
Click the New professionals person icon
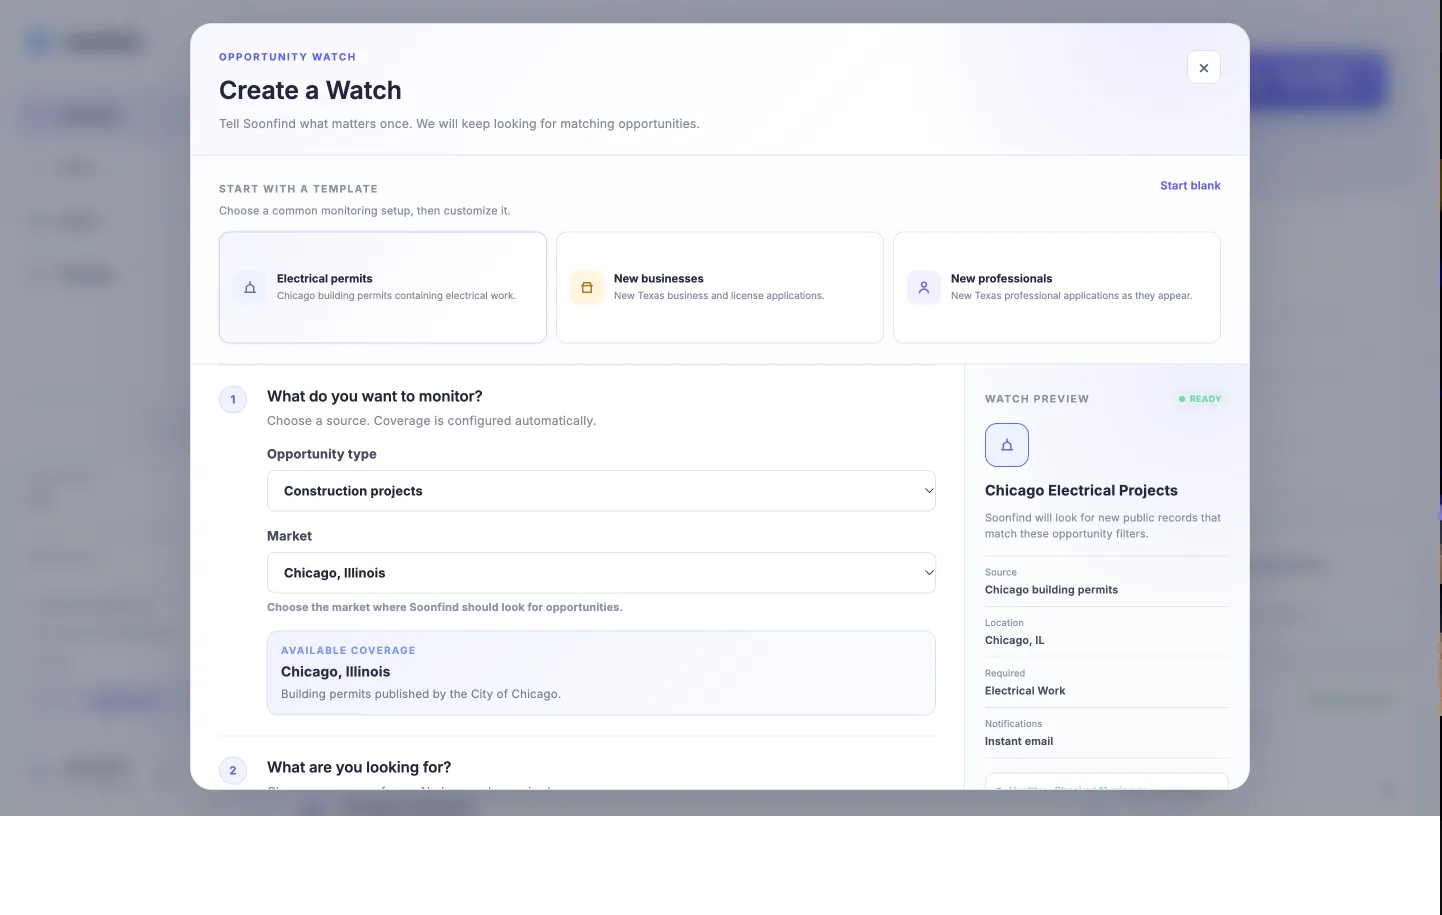924,288
